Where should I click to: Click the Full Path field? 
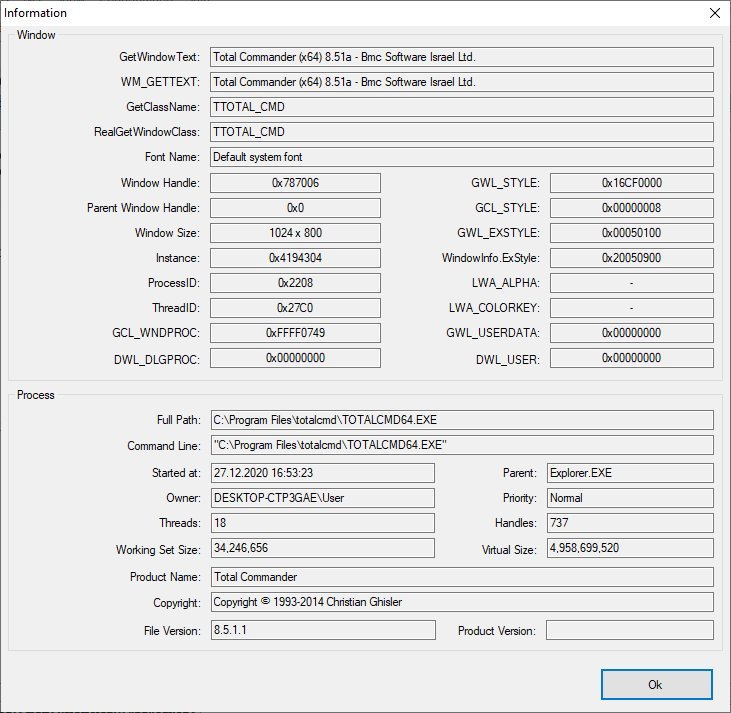point(461,420)
